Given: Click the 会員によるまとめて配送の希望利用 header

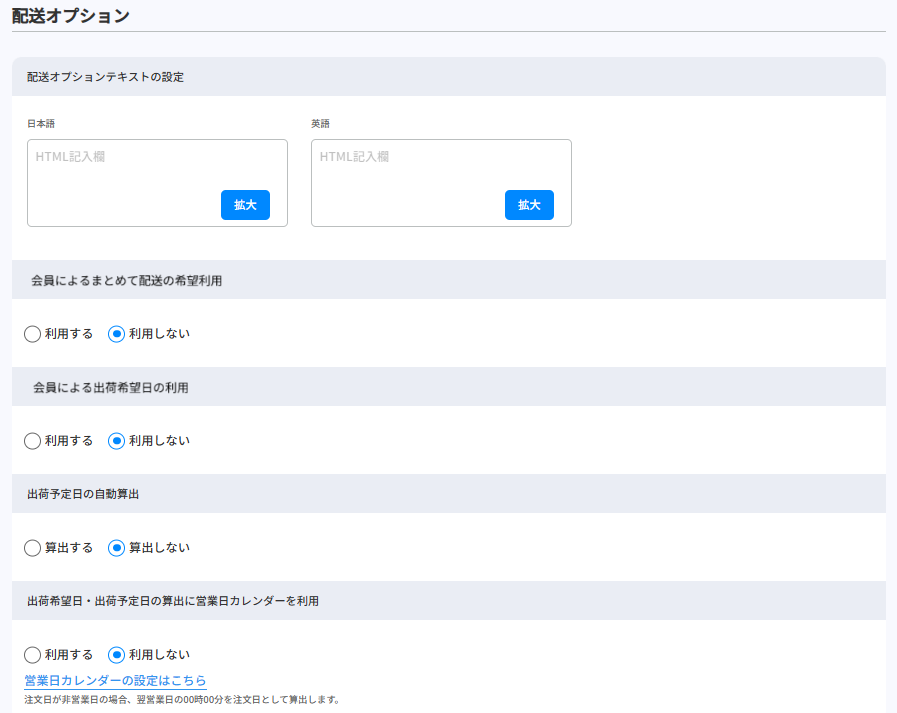Looking at the screenshot, I should pos(126,281).
